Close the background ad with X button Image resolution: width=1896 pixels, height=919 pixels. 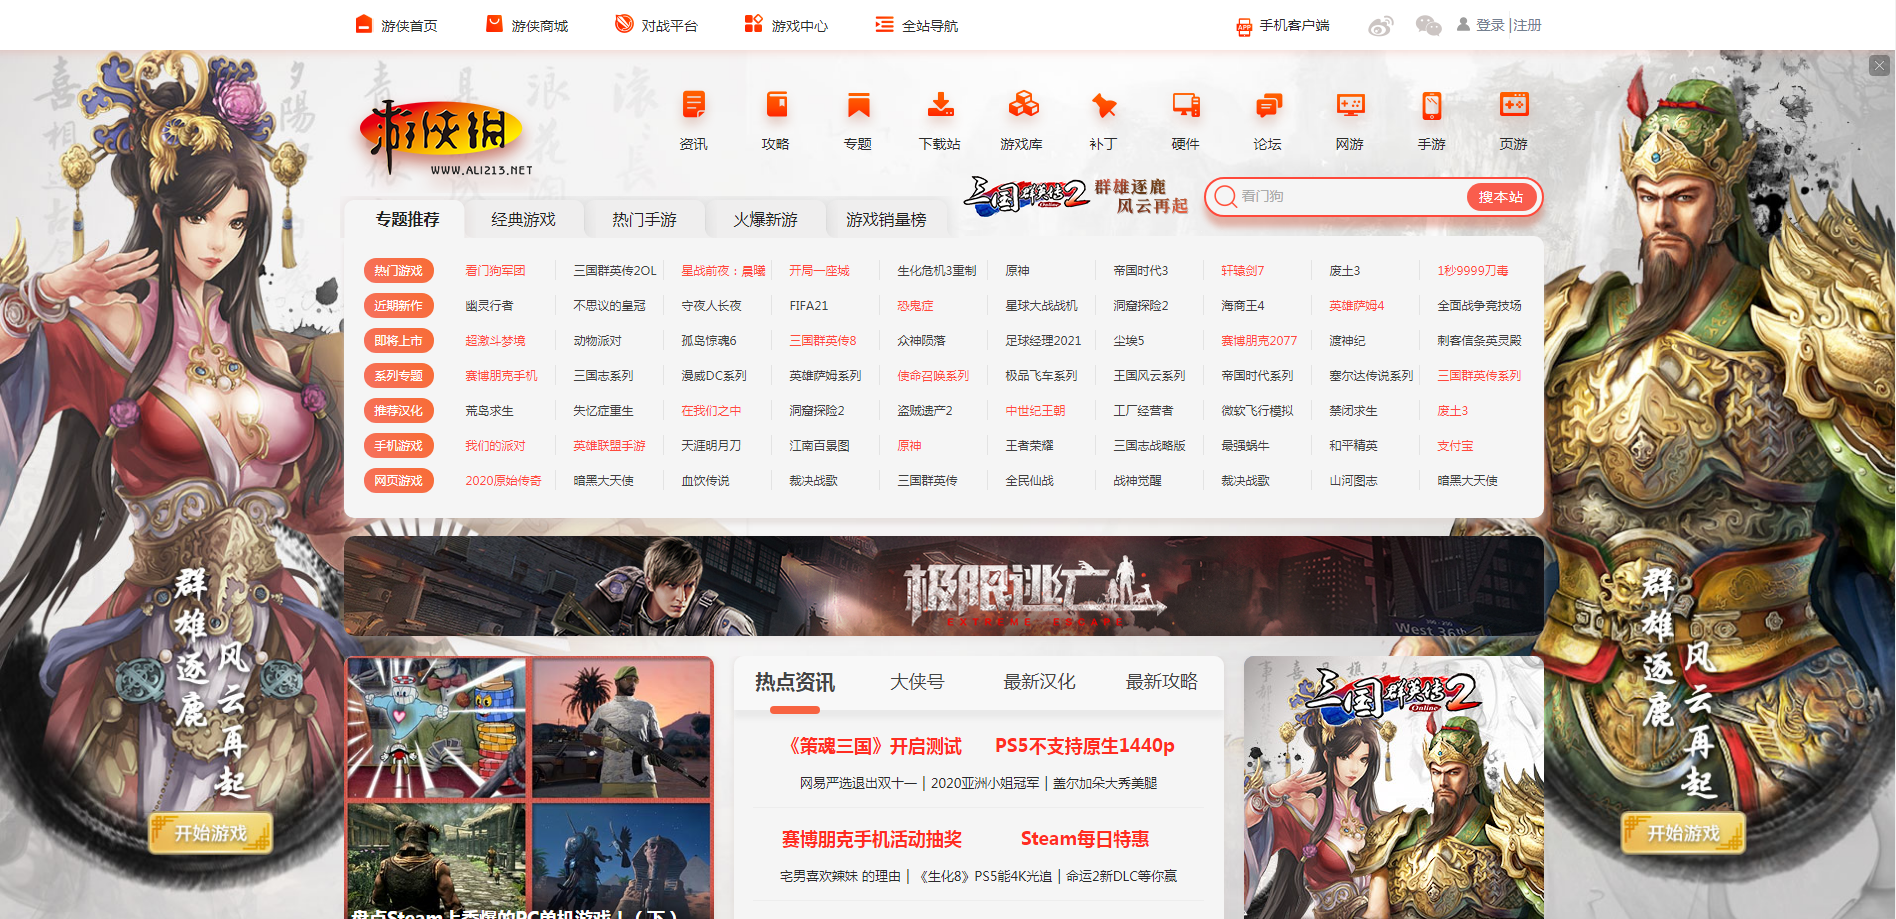coord(1879,65)
